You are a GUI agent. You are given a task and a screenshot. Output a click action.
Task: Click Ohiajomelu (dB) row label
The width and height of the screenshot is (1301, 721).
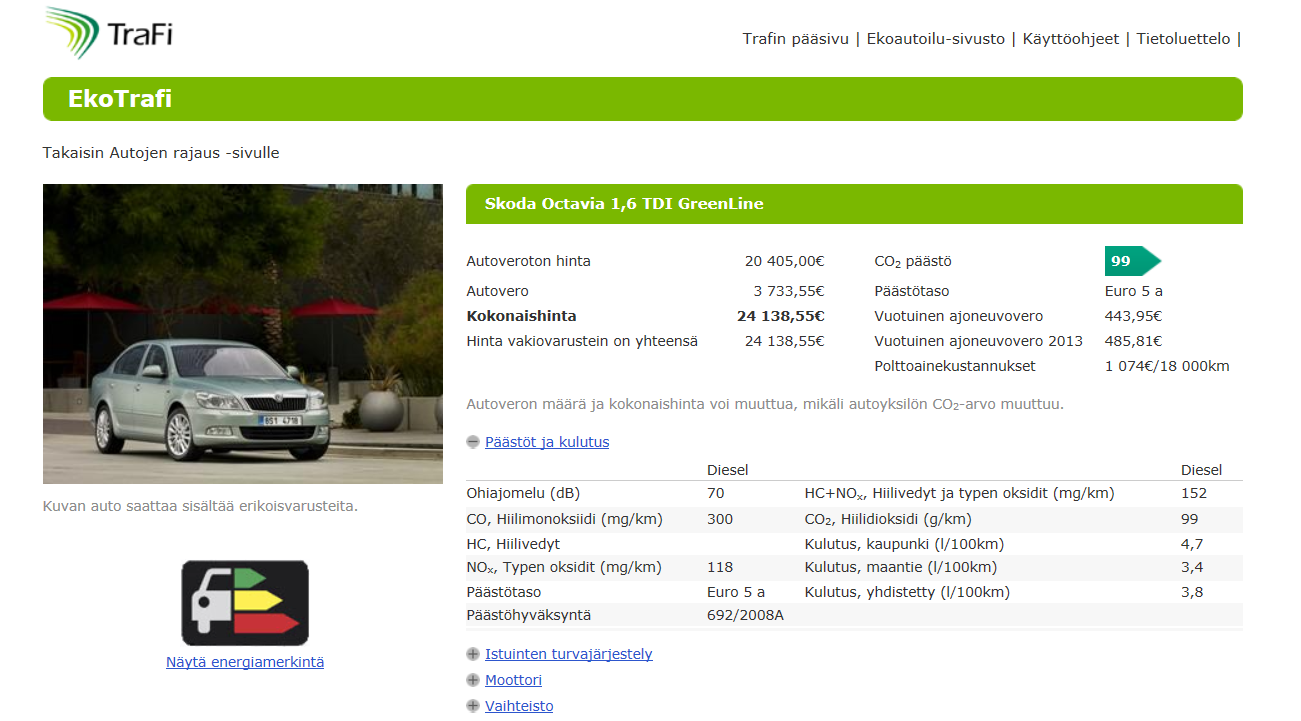pos(523,493)
